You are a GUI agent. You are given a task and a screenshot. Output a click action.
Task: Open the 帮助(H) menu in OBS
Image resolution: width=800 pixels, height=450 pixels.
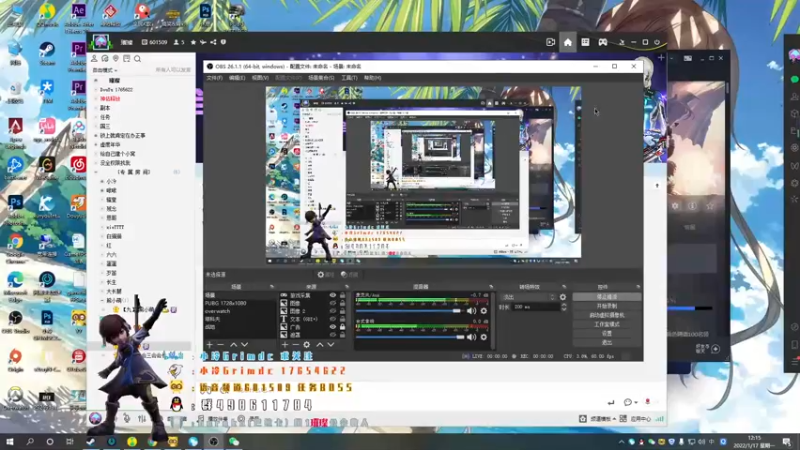click(372, 78)
